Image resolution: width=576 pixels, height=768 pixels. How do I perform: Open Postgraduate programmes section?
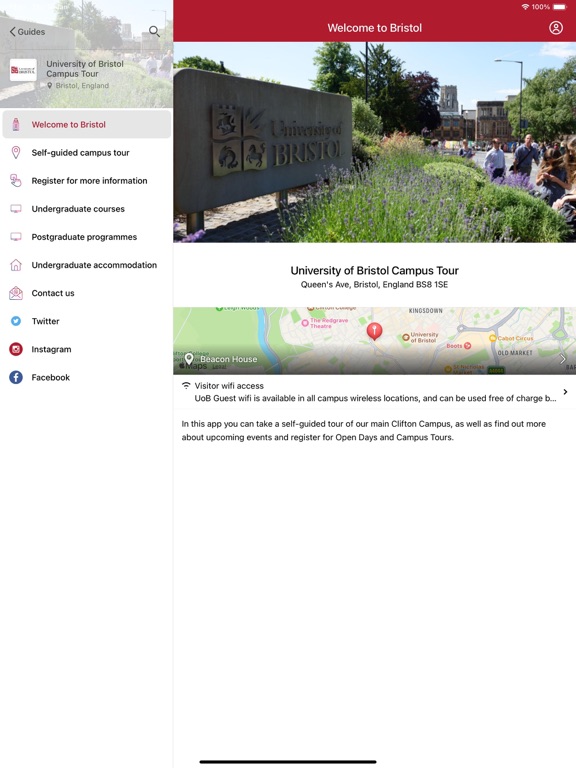pyautogui.click(x=87, y=237)
